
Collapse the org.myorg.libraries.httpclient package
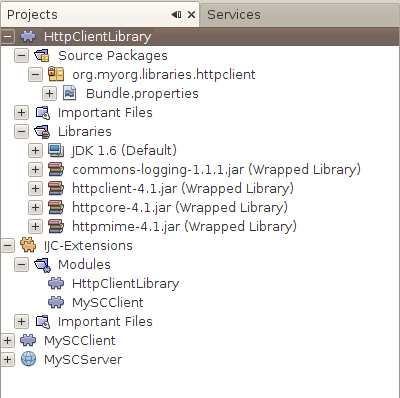35,74
